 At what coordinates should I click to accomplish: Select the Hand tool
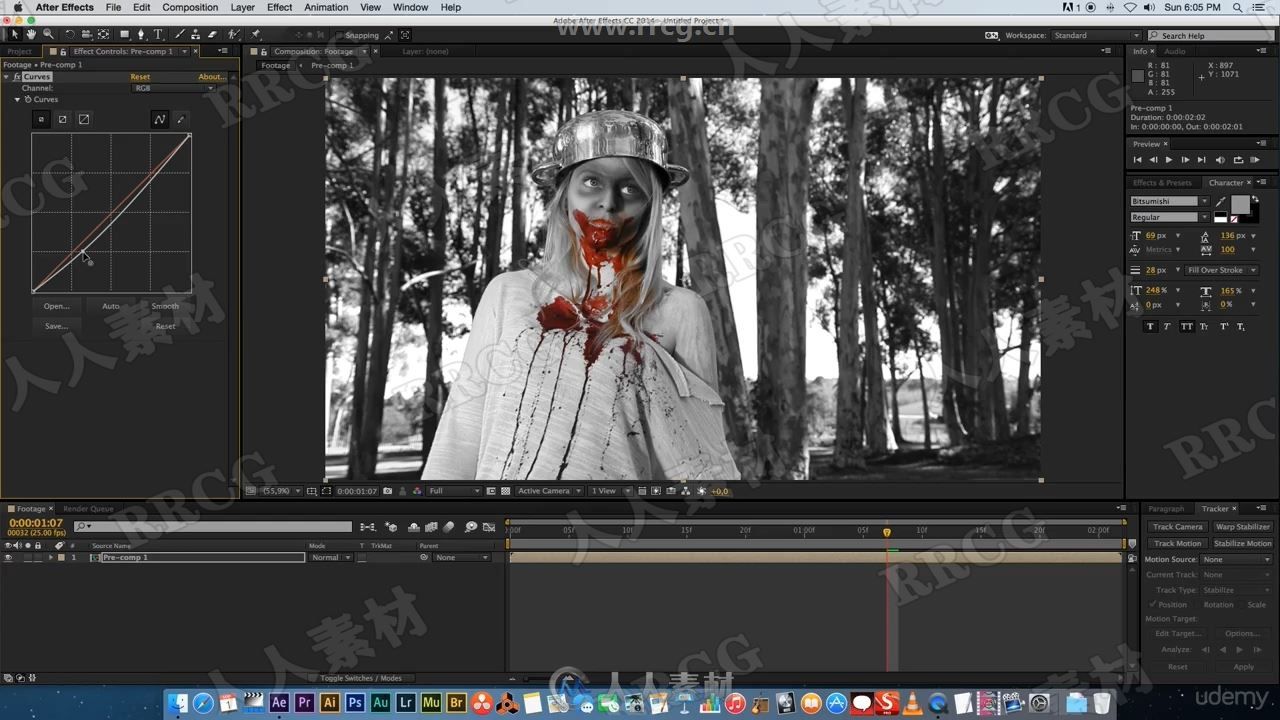pos(31,34)
